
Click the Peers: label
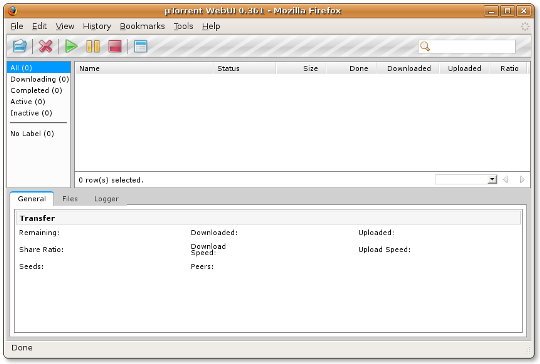point(202,266)
